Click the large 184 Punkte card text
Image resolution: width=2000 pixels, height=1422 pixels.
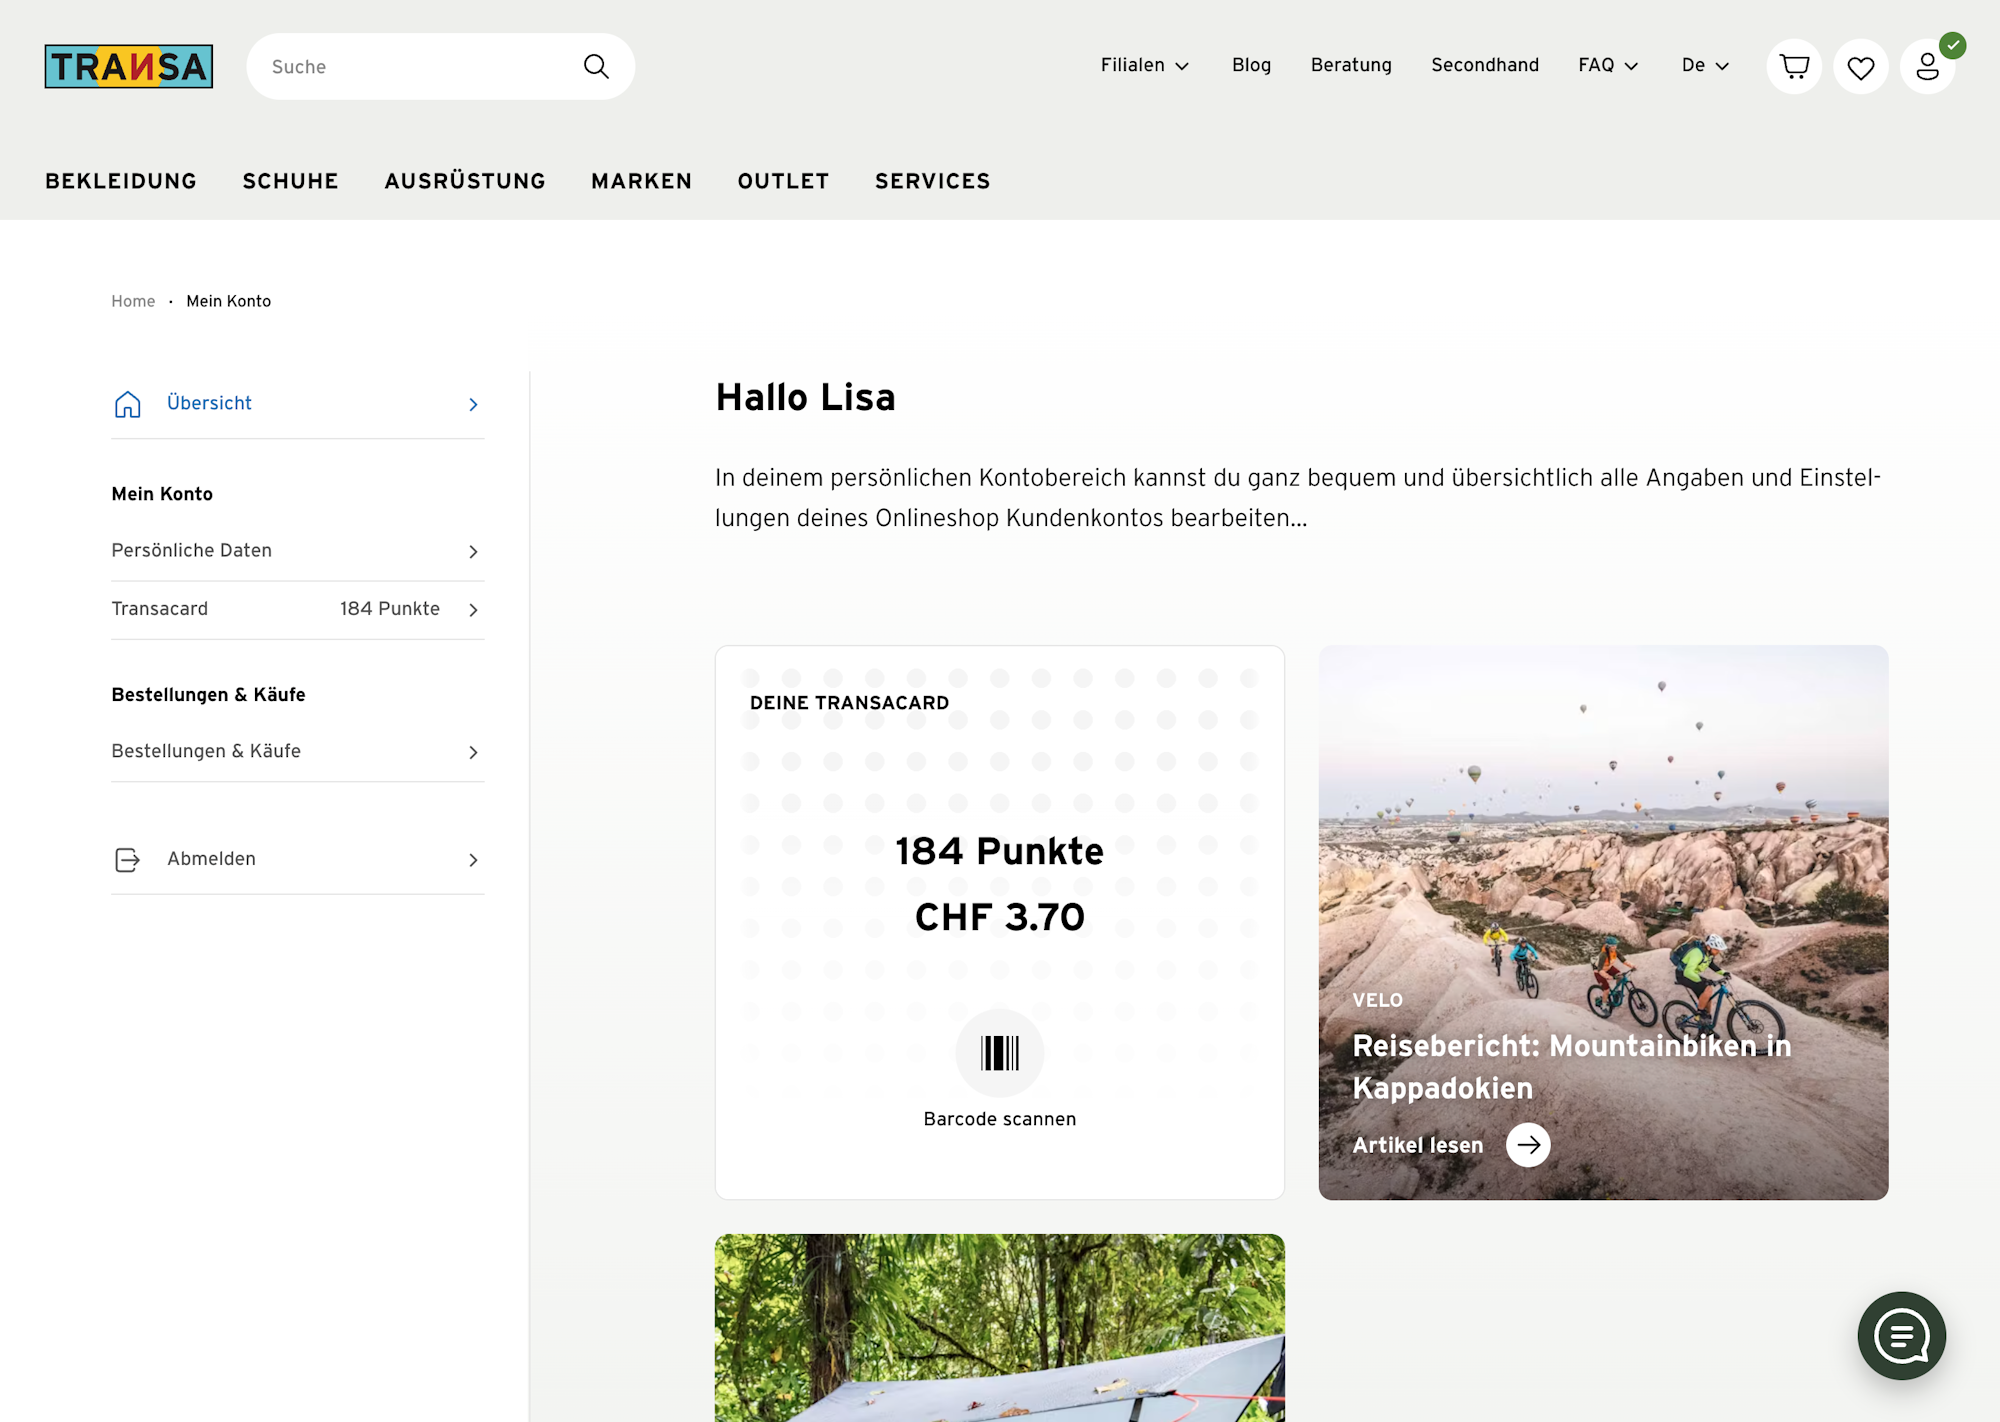point(1000,851)
